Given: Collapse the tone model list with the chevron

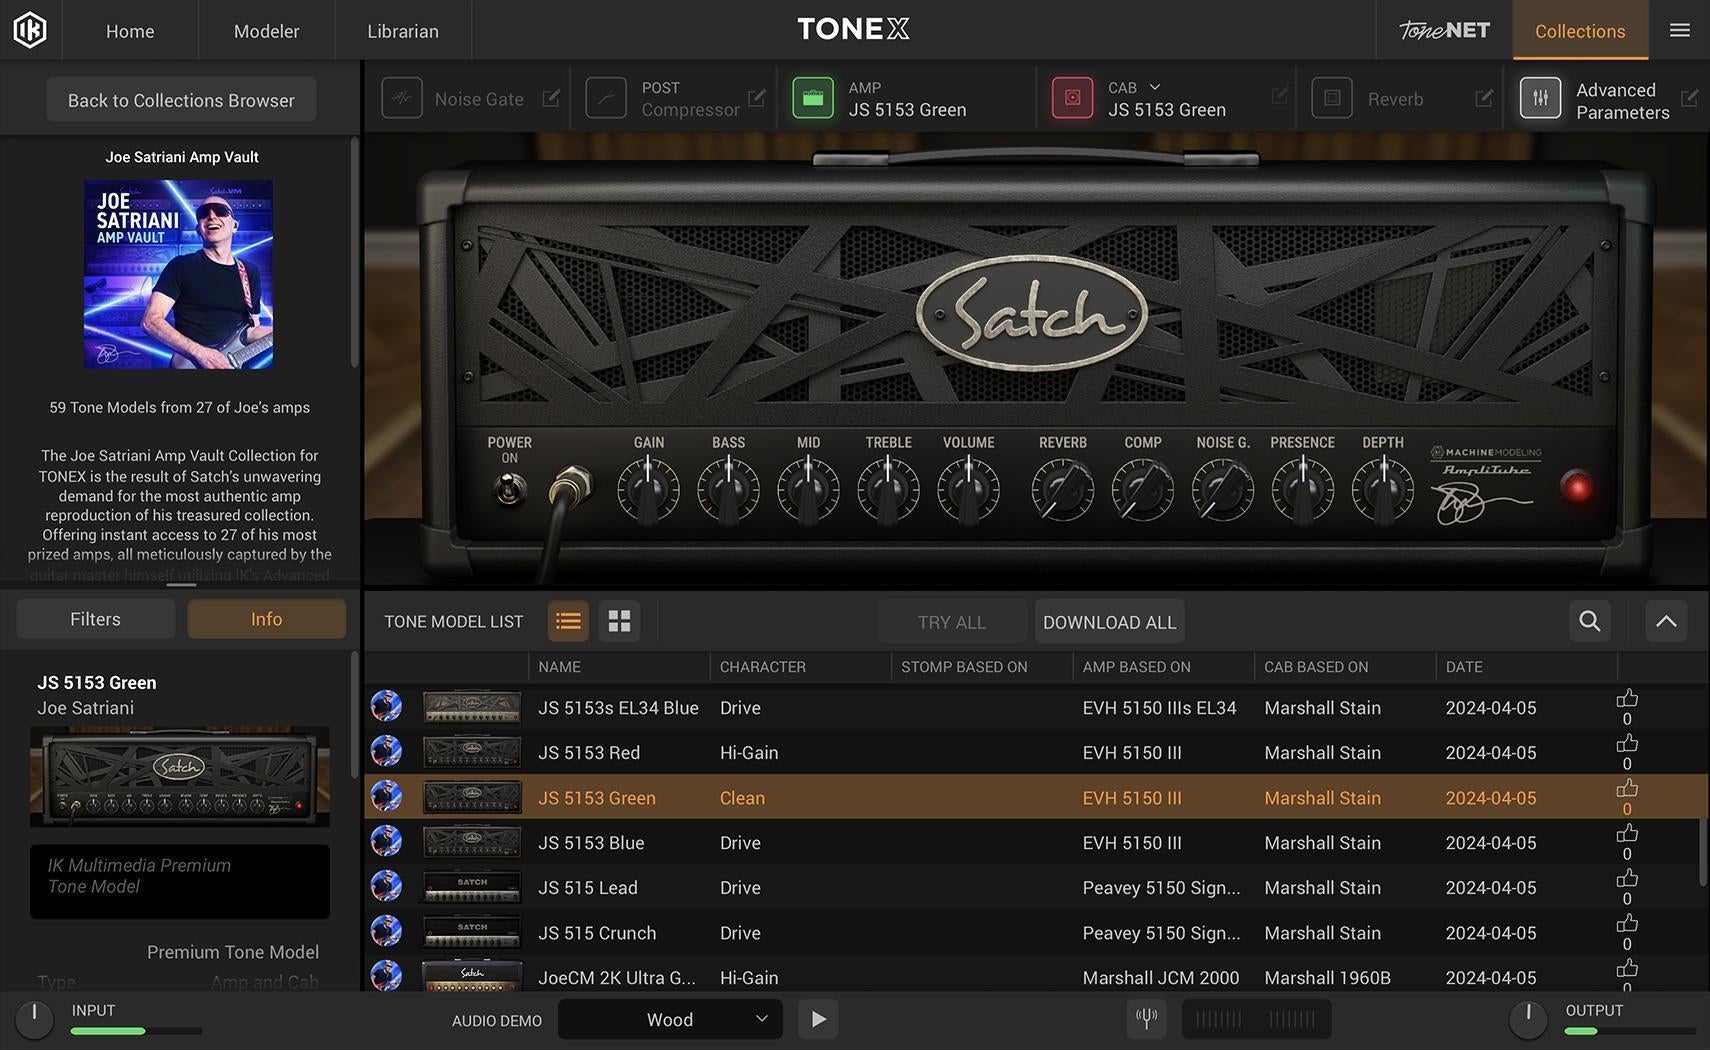Looking at the screenshot, I should pos(1665,621).
